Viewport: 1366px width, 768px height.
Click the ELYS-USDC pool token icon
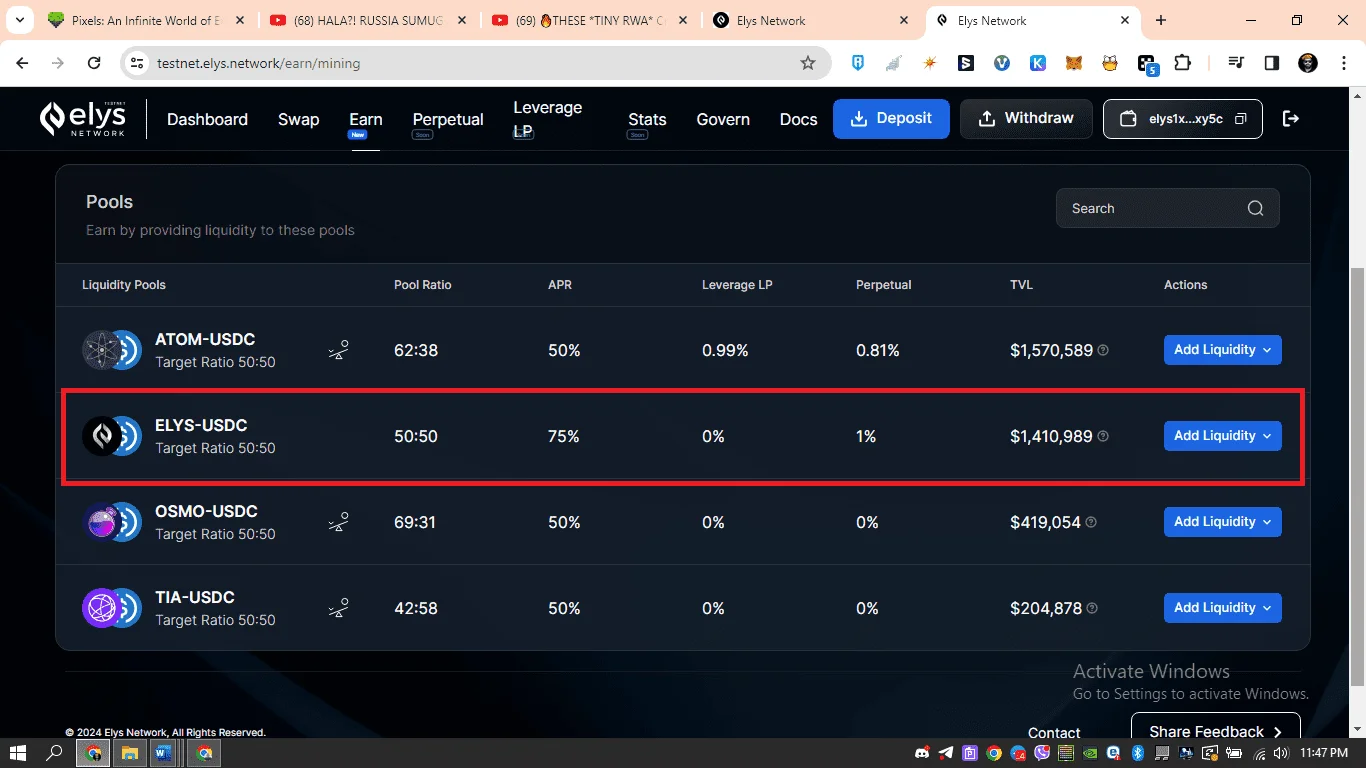click(112, 436)
